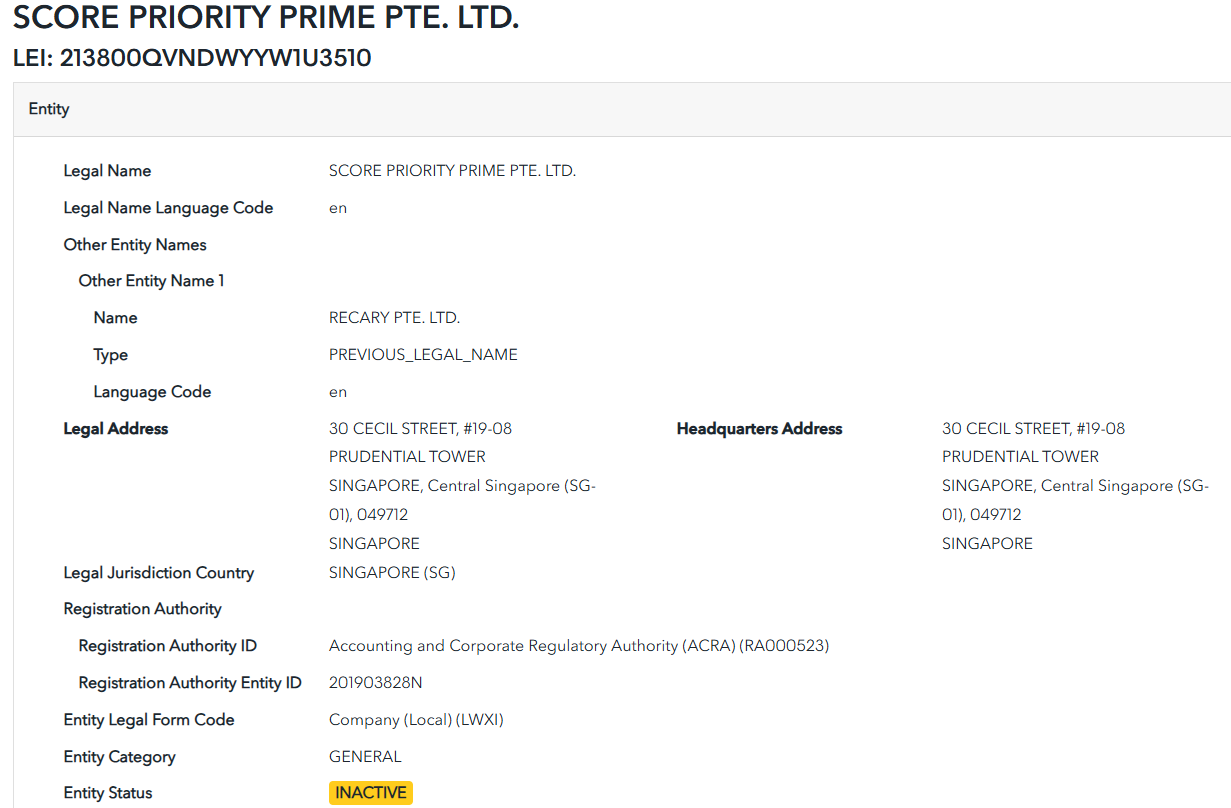Click the LEI code 213800QVNDWYYW1U3510 heading

pos(192,58)
